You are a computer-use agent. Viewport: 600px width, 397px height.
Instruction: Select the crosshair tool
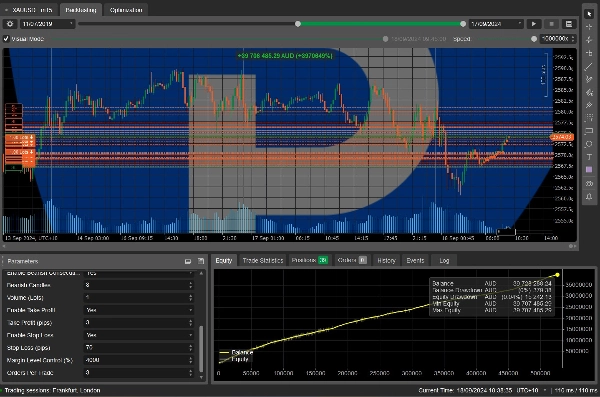[589, 27]
